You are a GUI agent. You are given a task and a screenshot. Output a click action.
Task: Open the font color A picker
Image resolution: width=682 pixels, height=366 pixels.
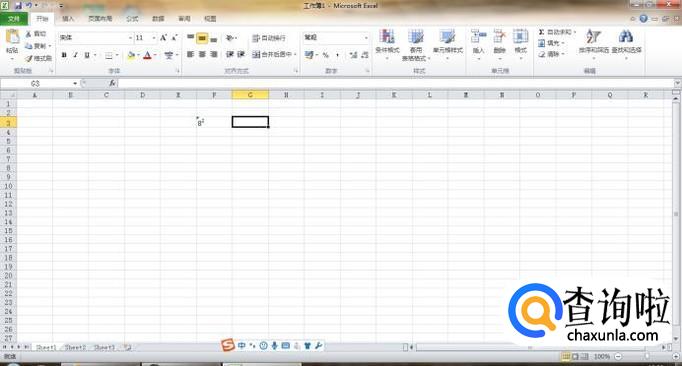(x=147, y=55)
